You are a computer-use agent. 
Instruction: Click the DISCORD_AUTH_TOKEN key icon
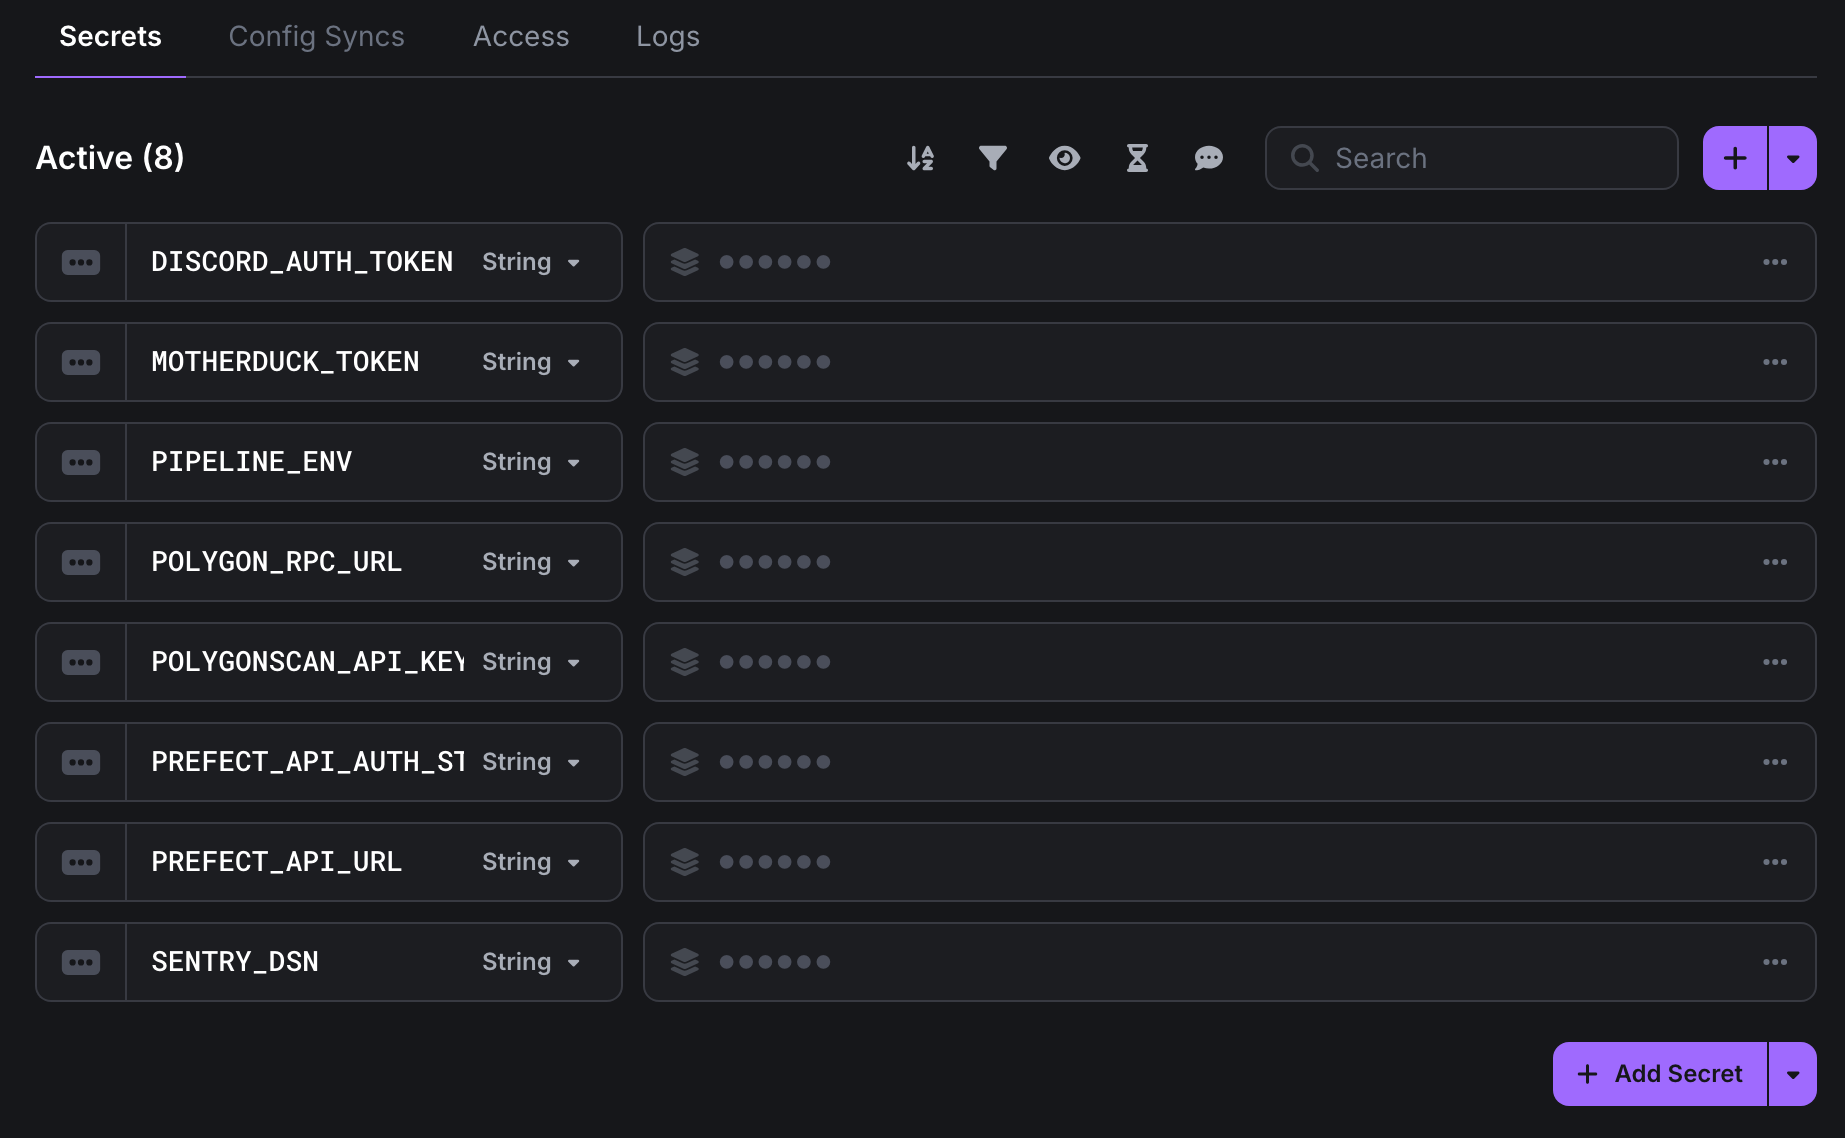pos(81,262)
